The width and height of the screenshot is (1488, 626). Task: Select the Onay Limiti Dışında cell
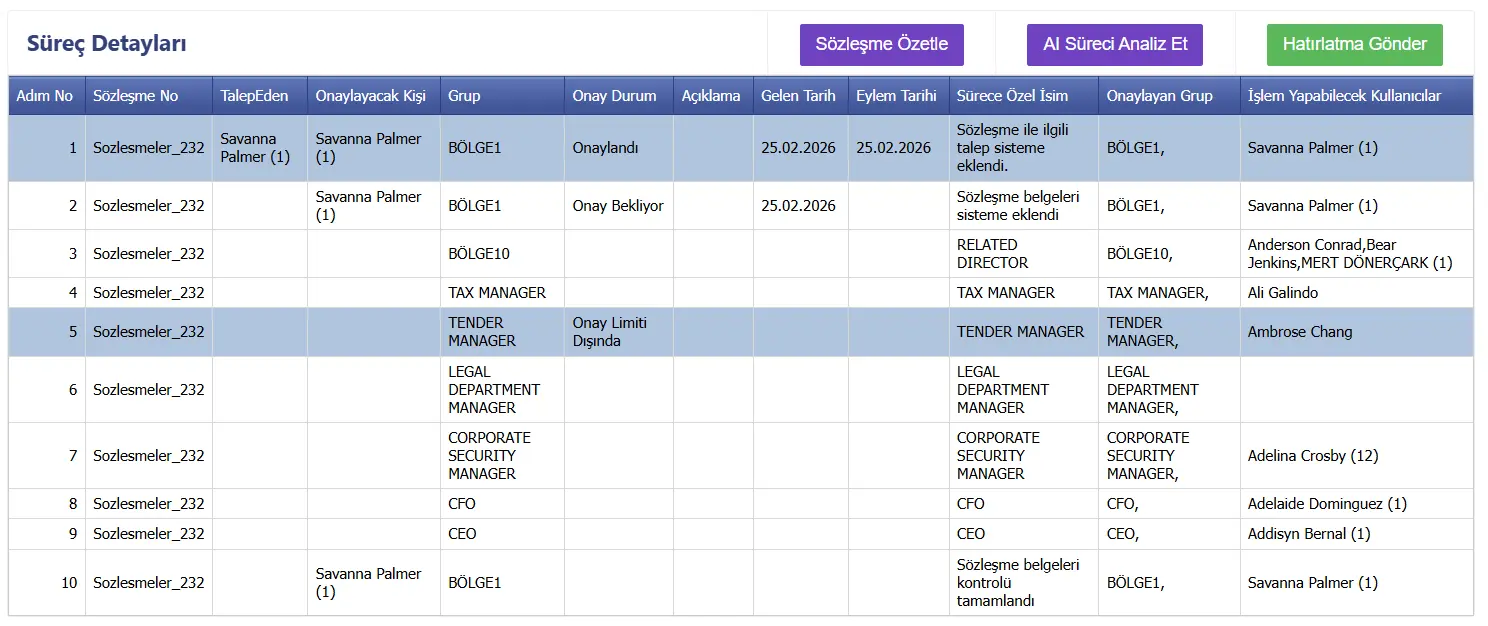609,332
